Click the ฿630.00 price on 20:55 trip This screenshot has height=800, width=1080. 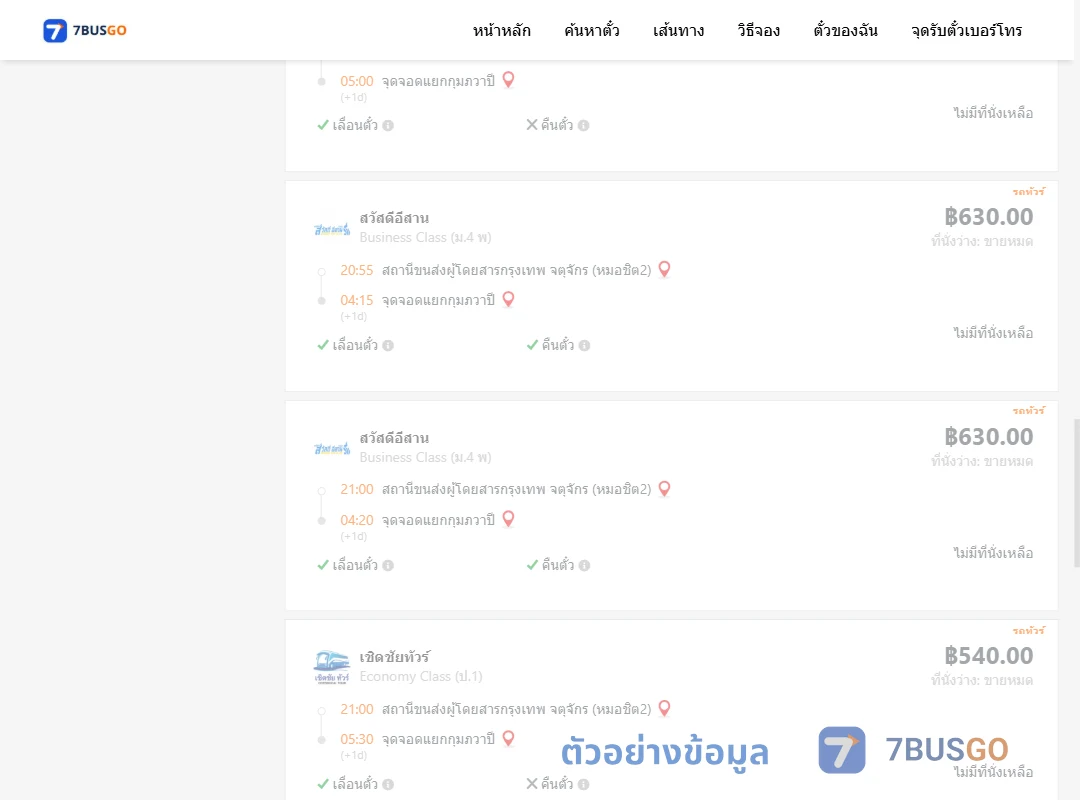(x=988, y=217)
